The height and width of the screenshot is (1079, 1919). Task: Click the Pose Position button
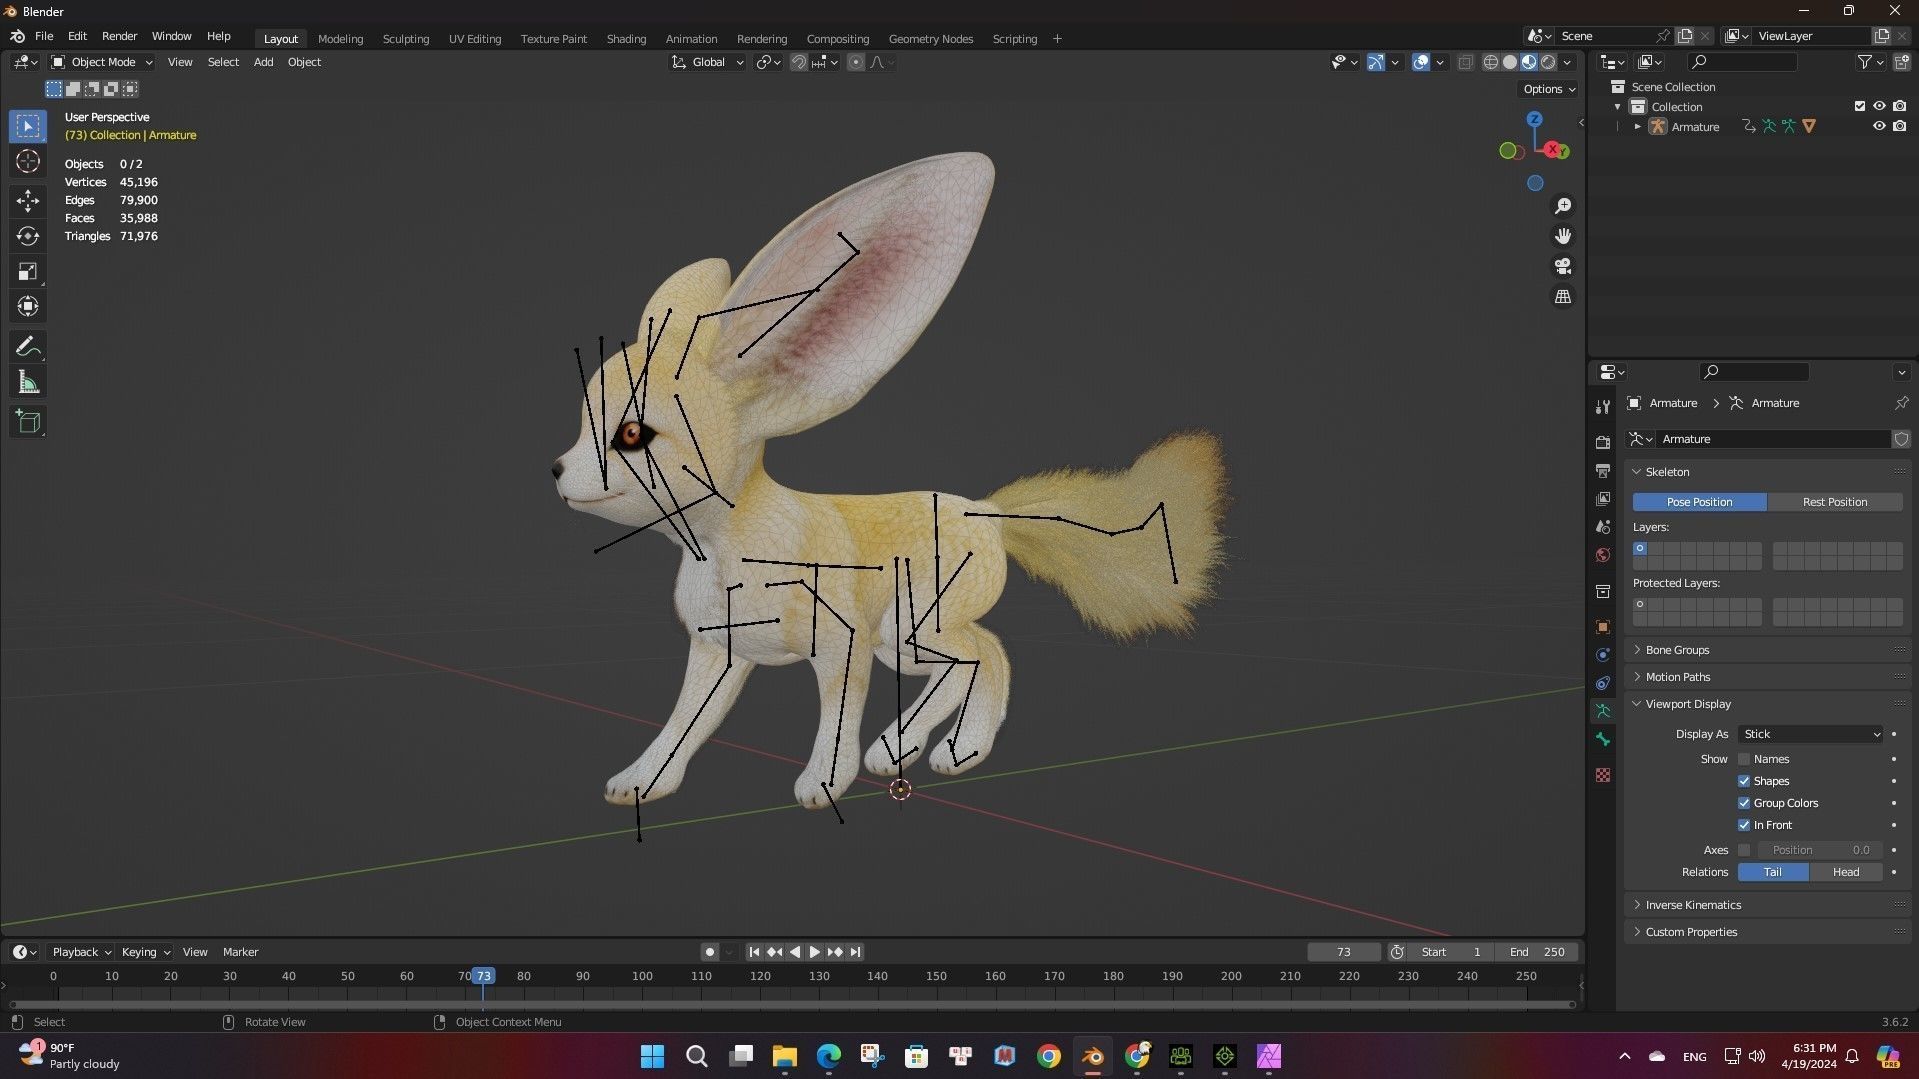[1699, 502]
